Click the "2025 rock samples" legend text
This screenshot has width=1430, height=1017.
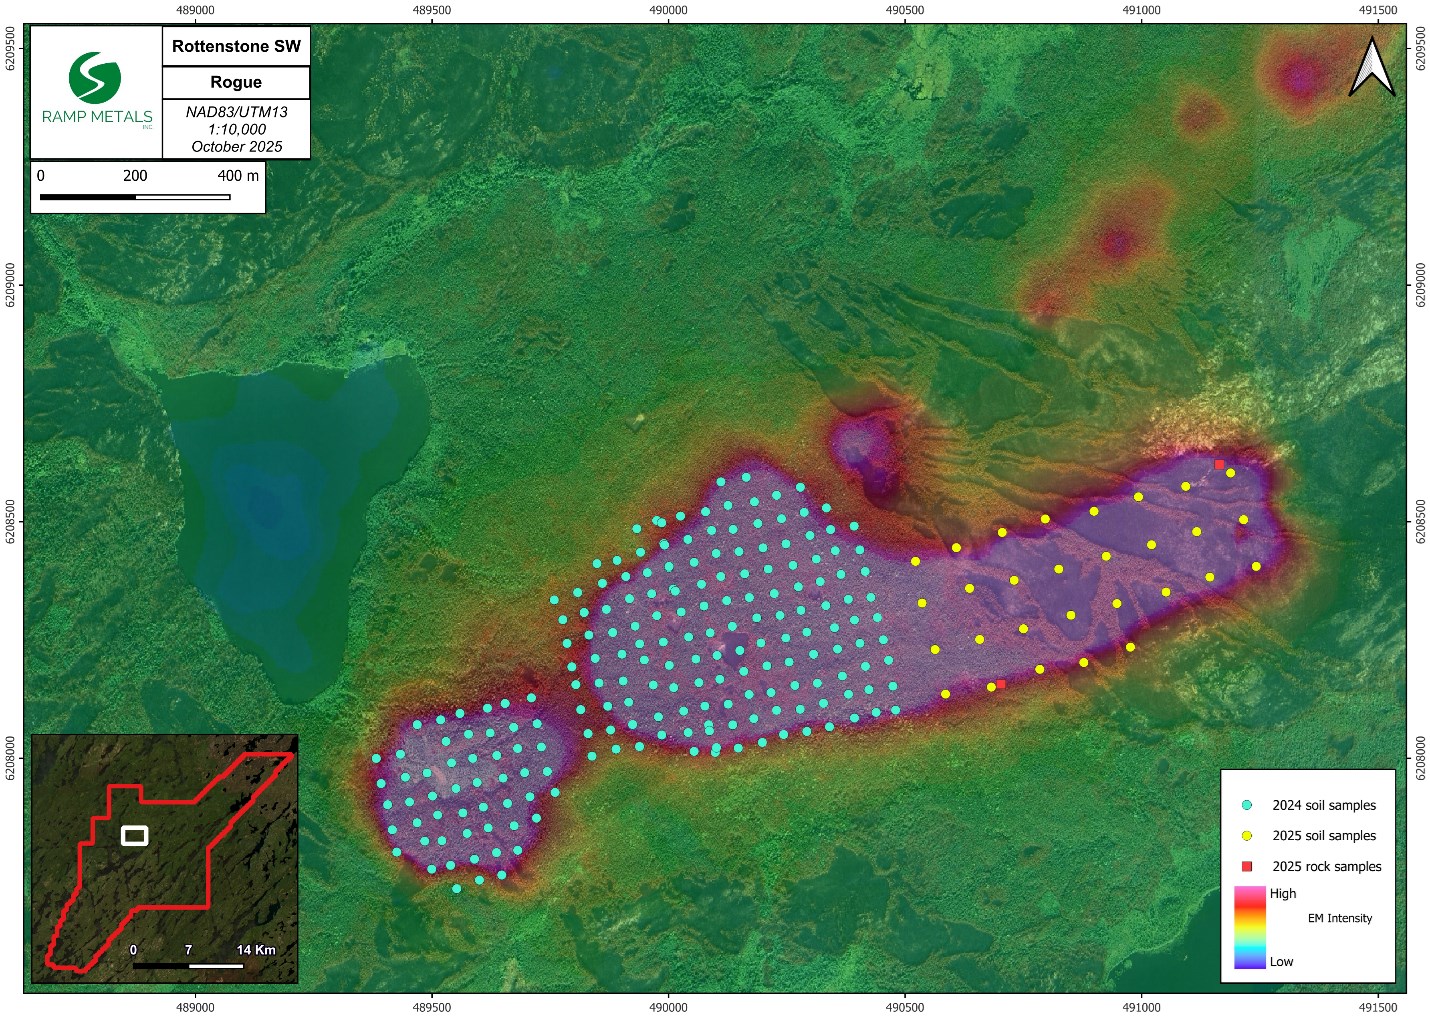[1326, 866]
